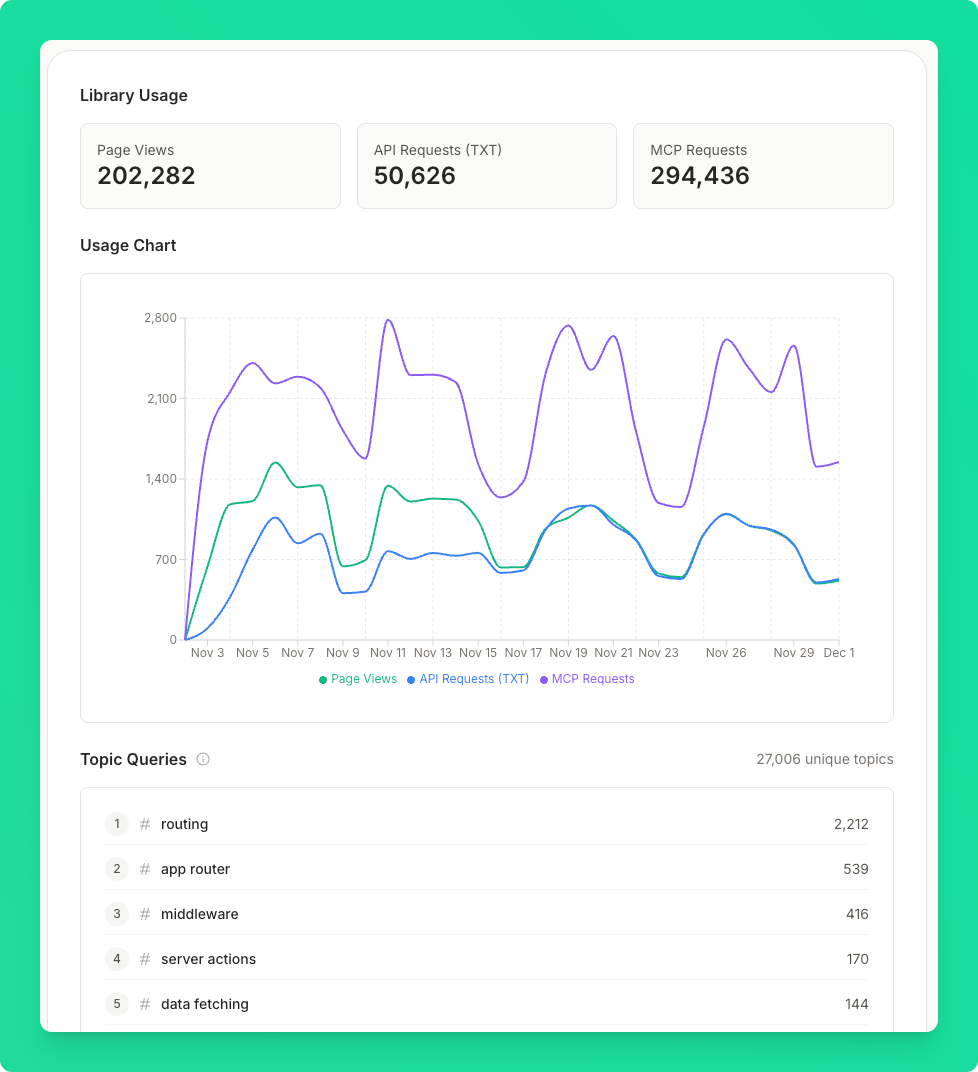Viewport: 978px width, 1072px height.
Task: Click the API Requests (TXT) card
Action: (487, 165)
